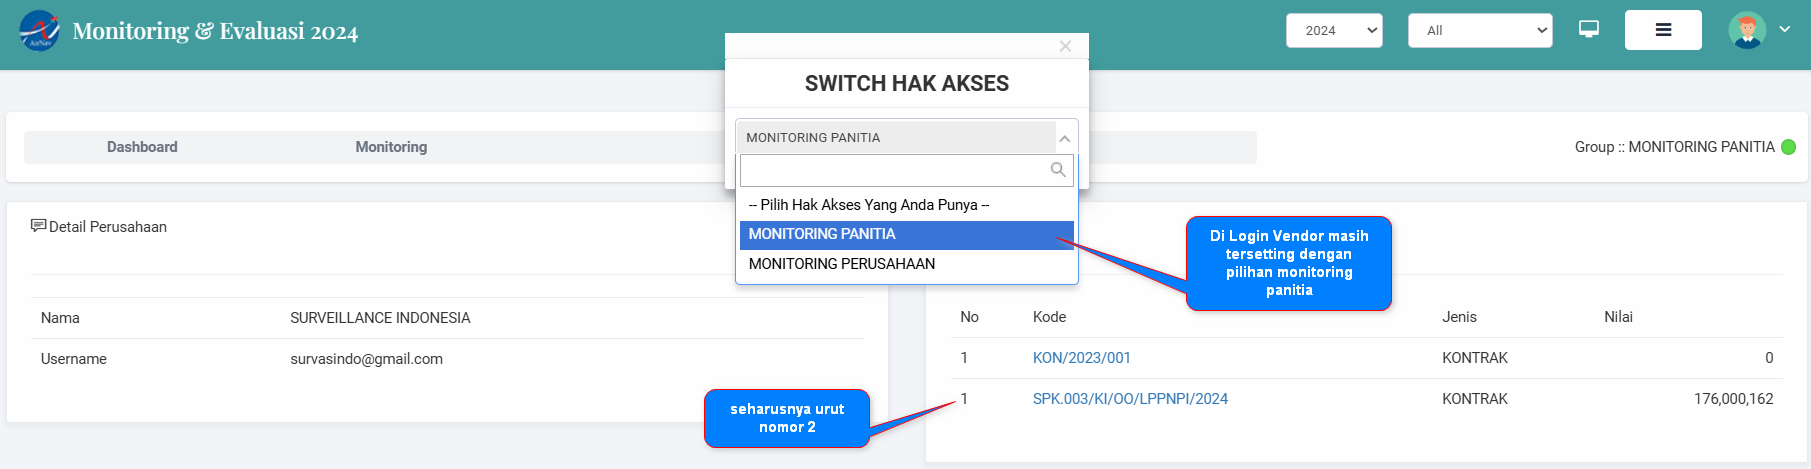This screenshot has height=469, width=1811.
Task: Switch to the Monitoring tab
Action: (391, 147)
